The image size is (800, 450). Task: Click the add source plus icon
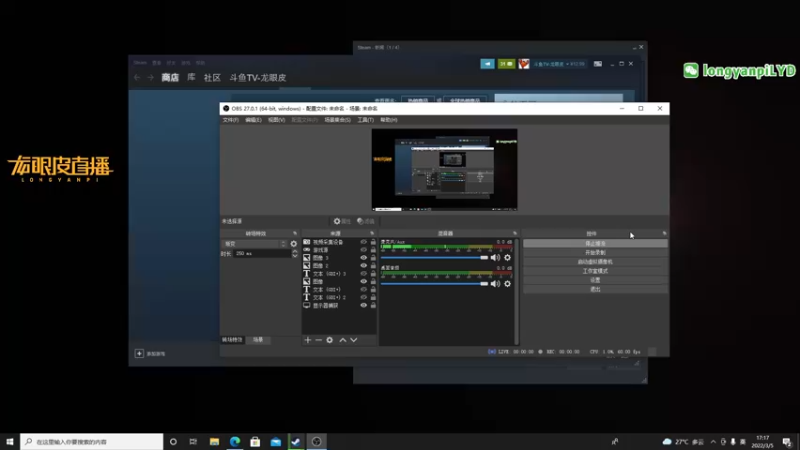tap(307, 340)
